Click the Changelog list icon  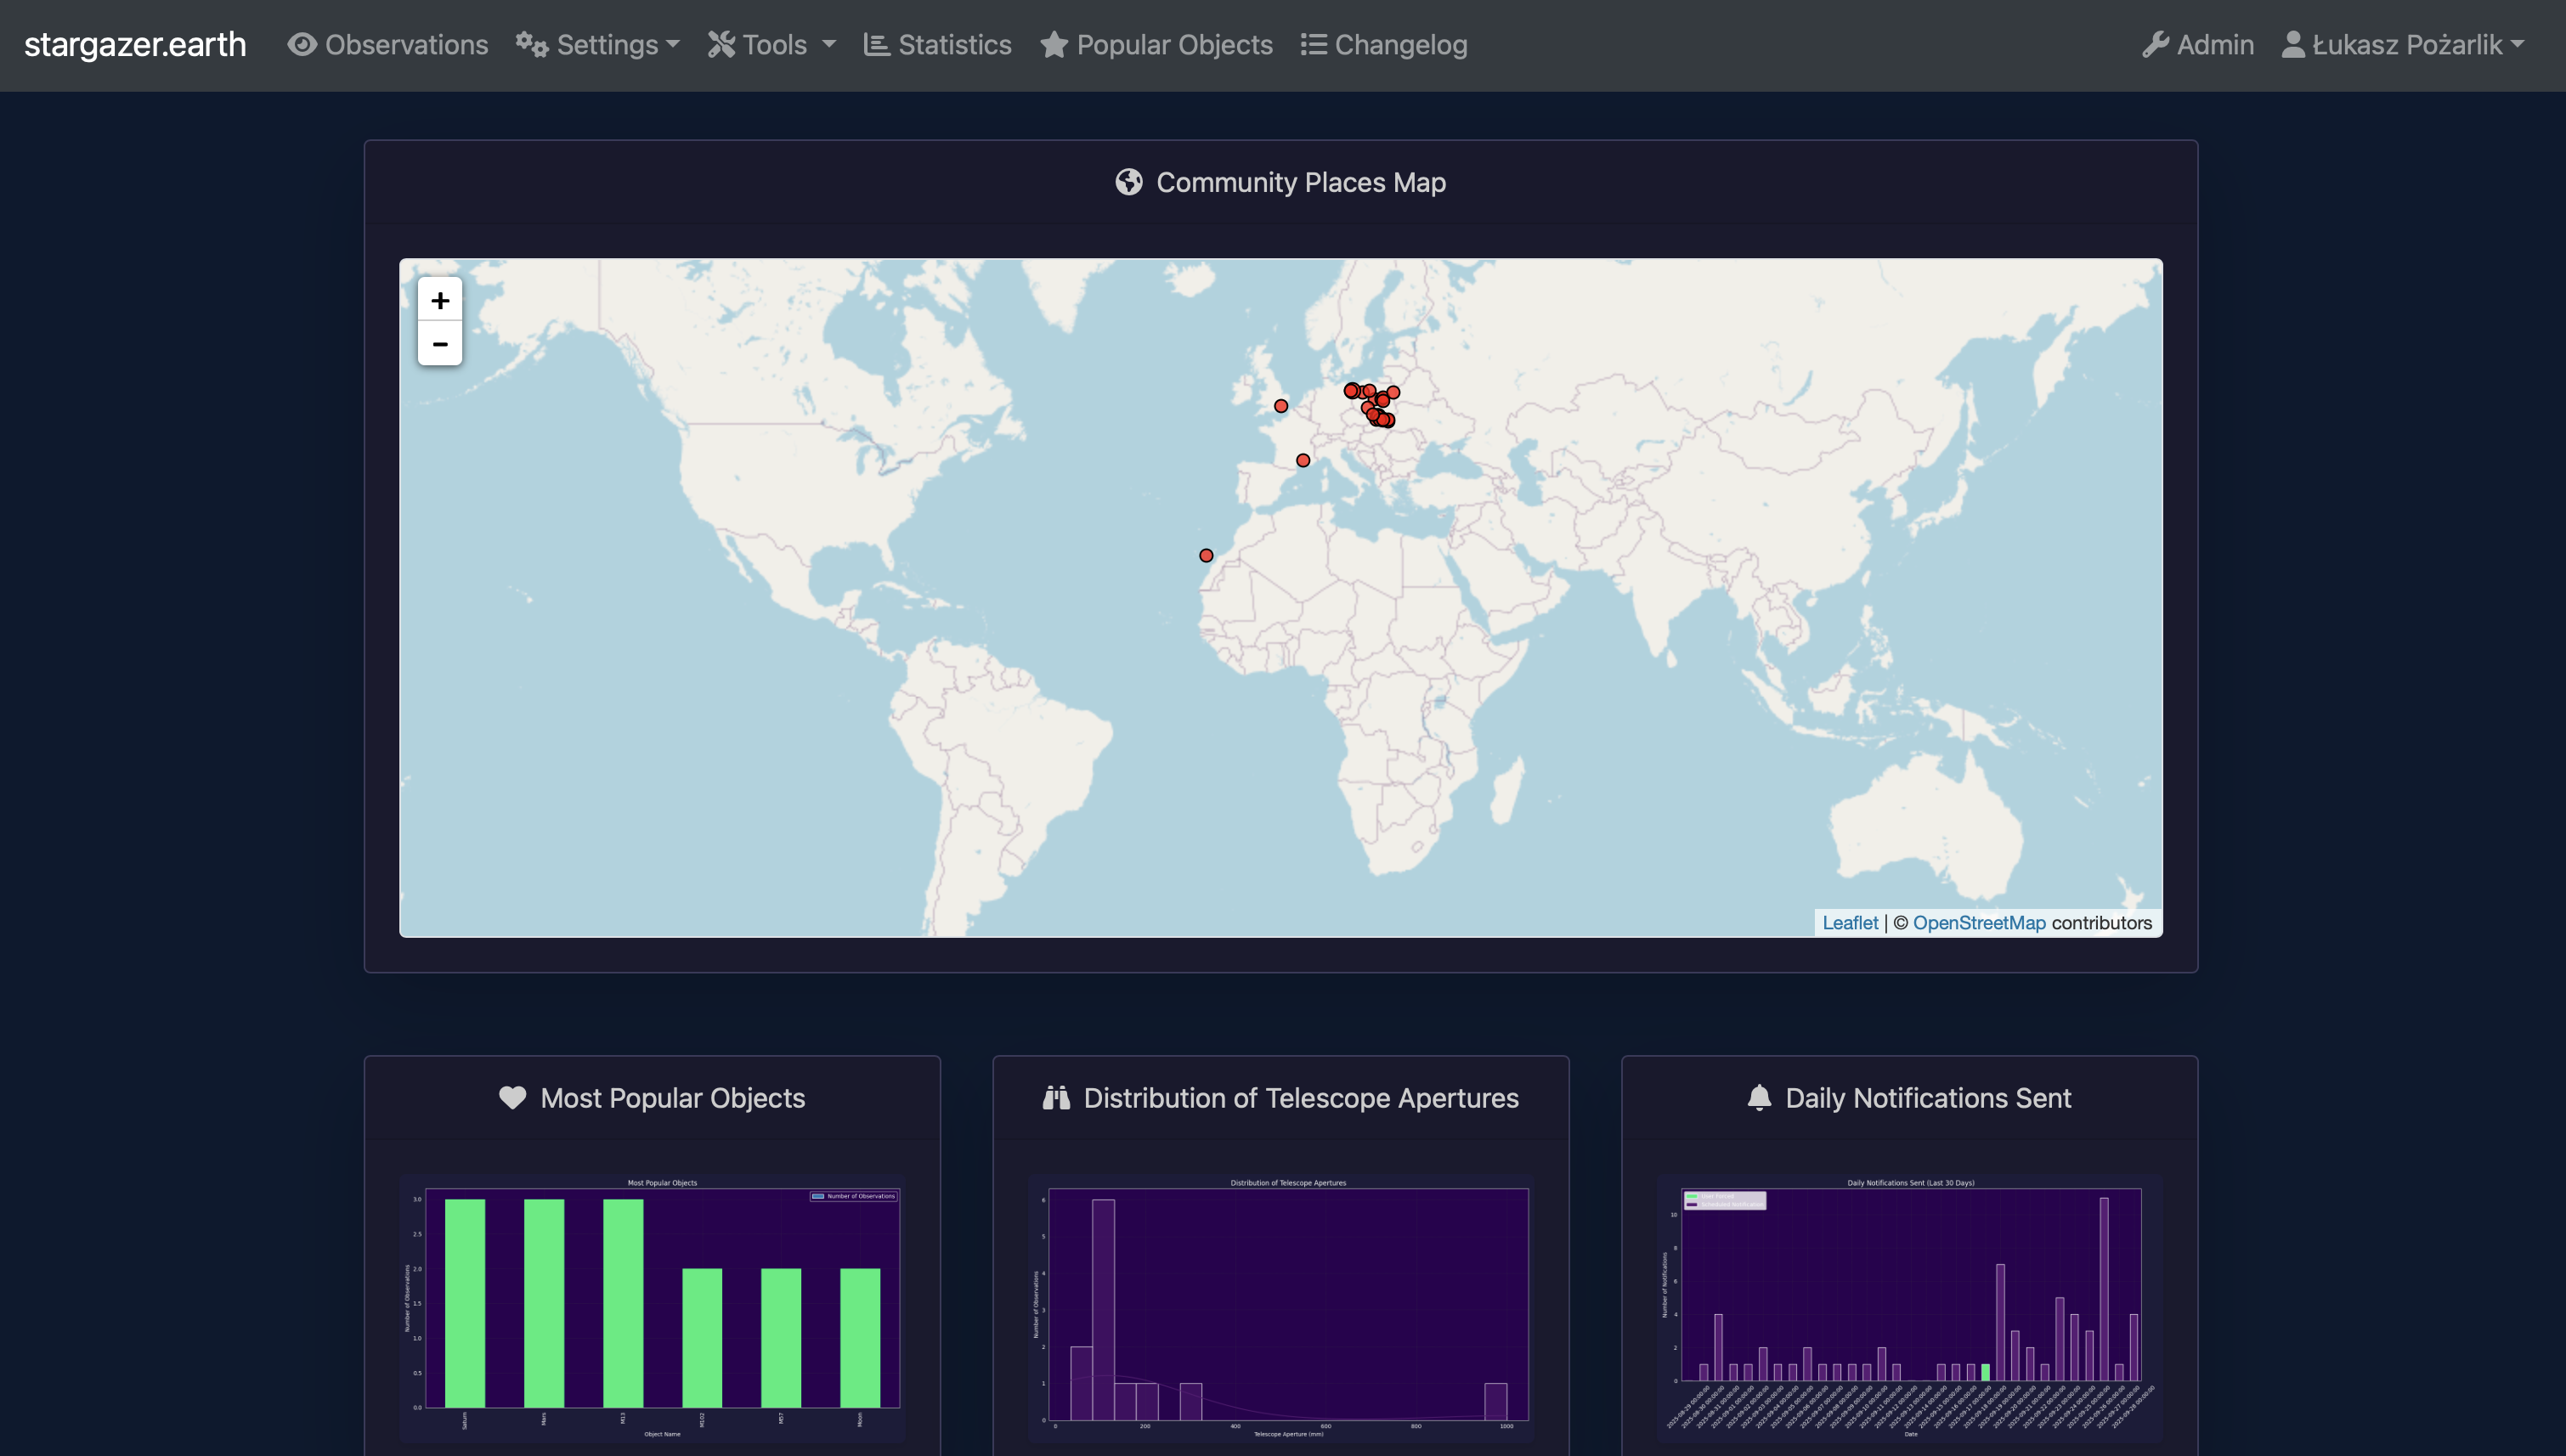(x=1313, y=45)
